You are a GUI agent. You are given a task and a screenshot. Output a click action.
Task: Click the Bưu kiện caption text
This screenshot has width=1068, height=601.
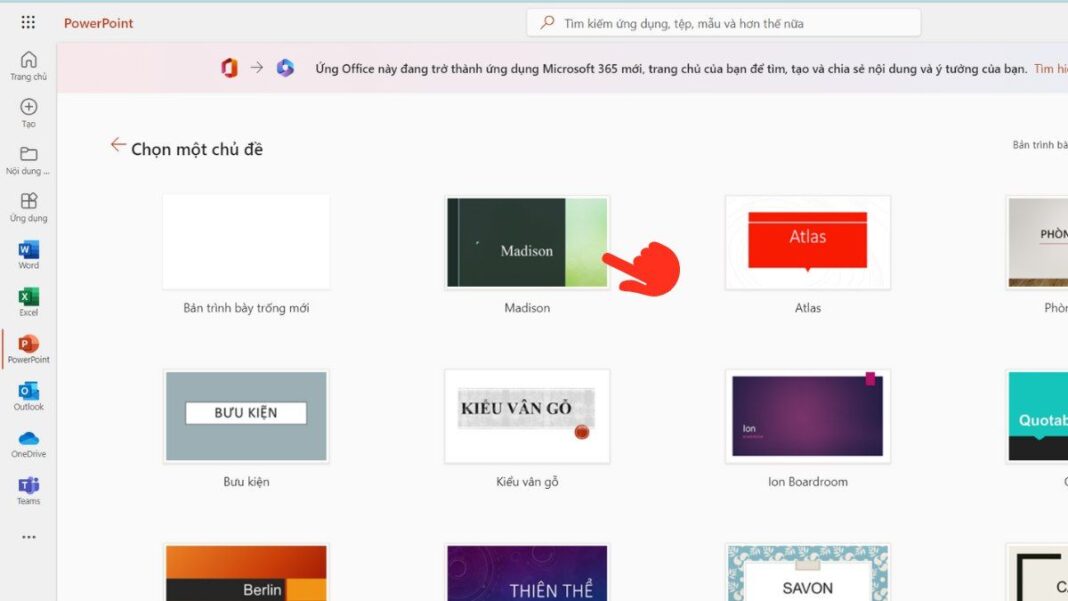pos(246,482)
